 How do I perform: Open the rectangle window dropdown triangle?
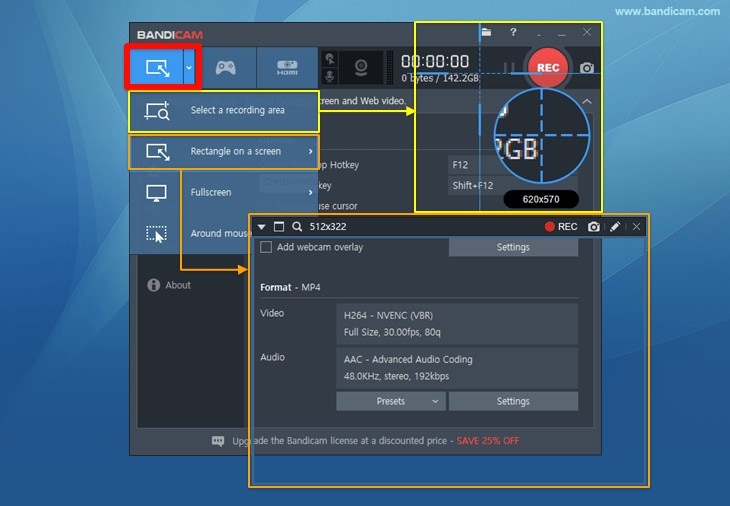[x=262, y=227]
